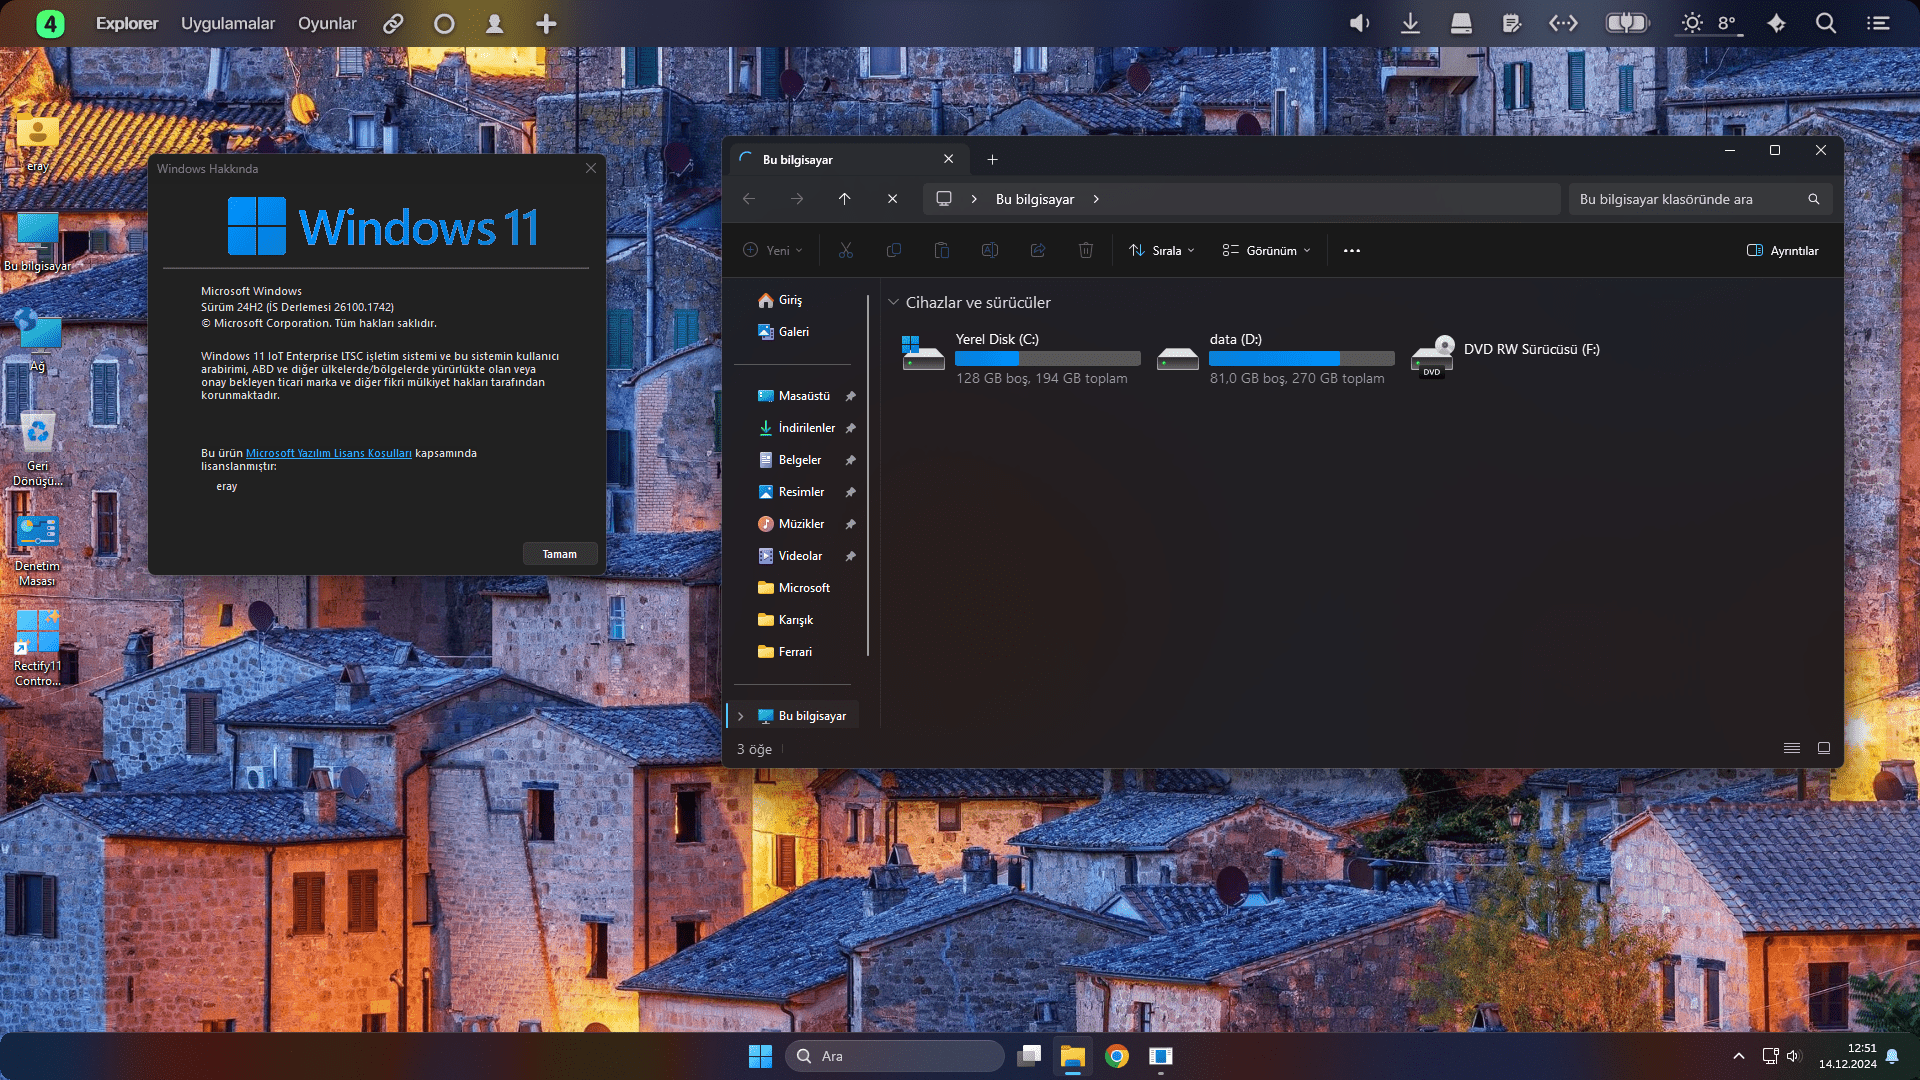
Task: Click the download icon in top bar
Action: (1410, 23)
